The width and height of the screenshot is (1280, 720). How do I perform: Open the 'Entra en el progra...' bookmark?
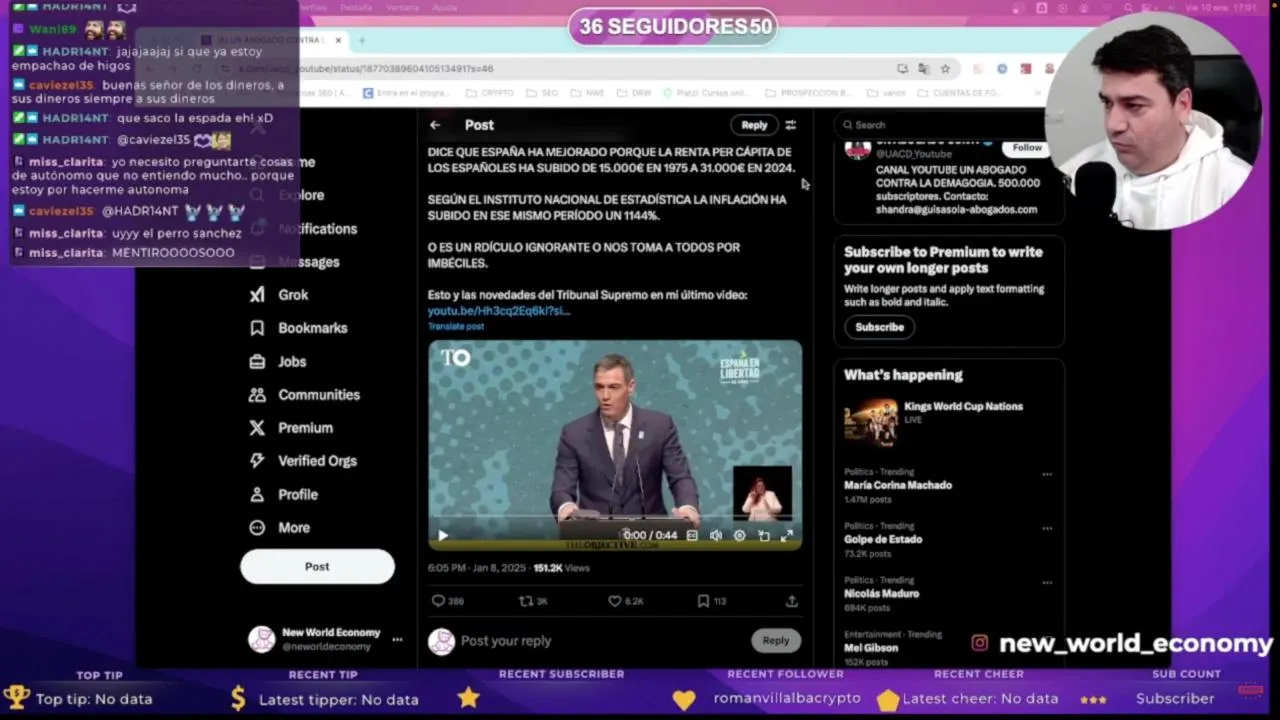coord(406,93)
